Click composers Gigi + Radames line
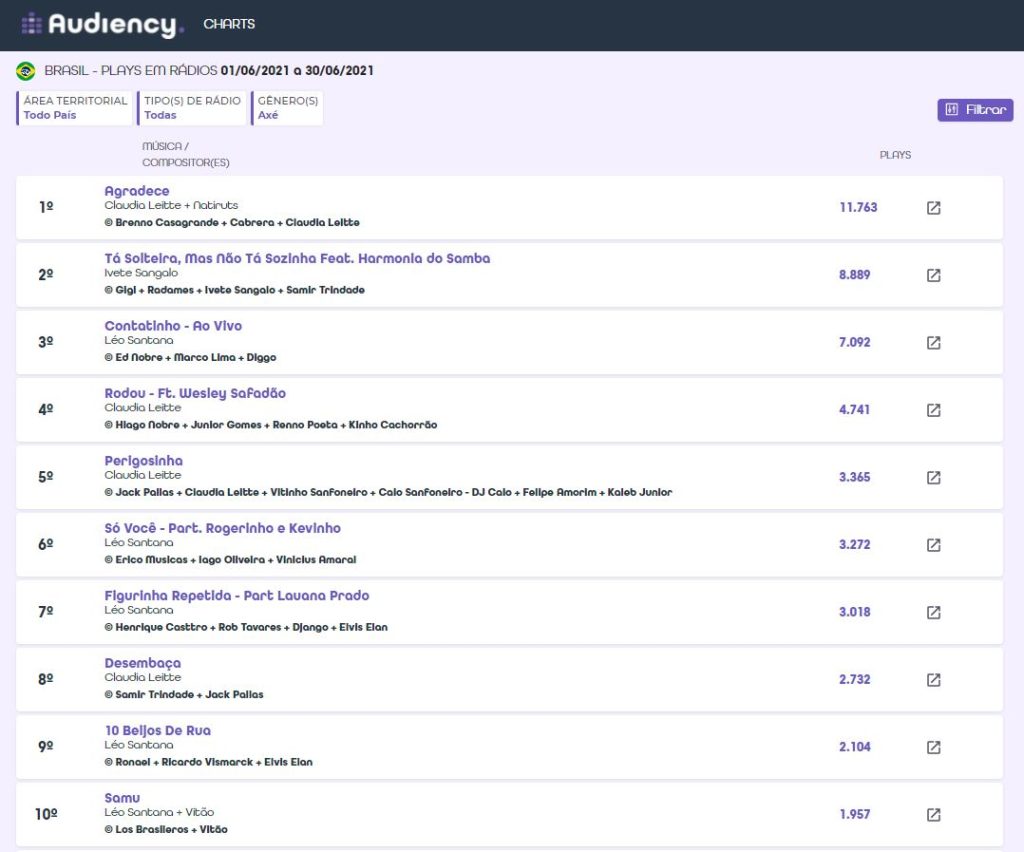Image resolution: width=1024 pixels, height=852 pixels. 234,290
